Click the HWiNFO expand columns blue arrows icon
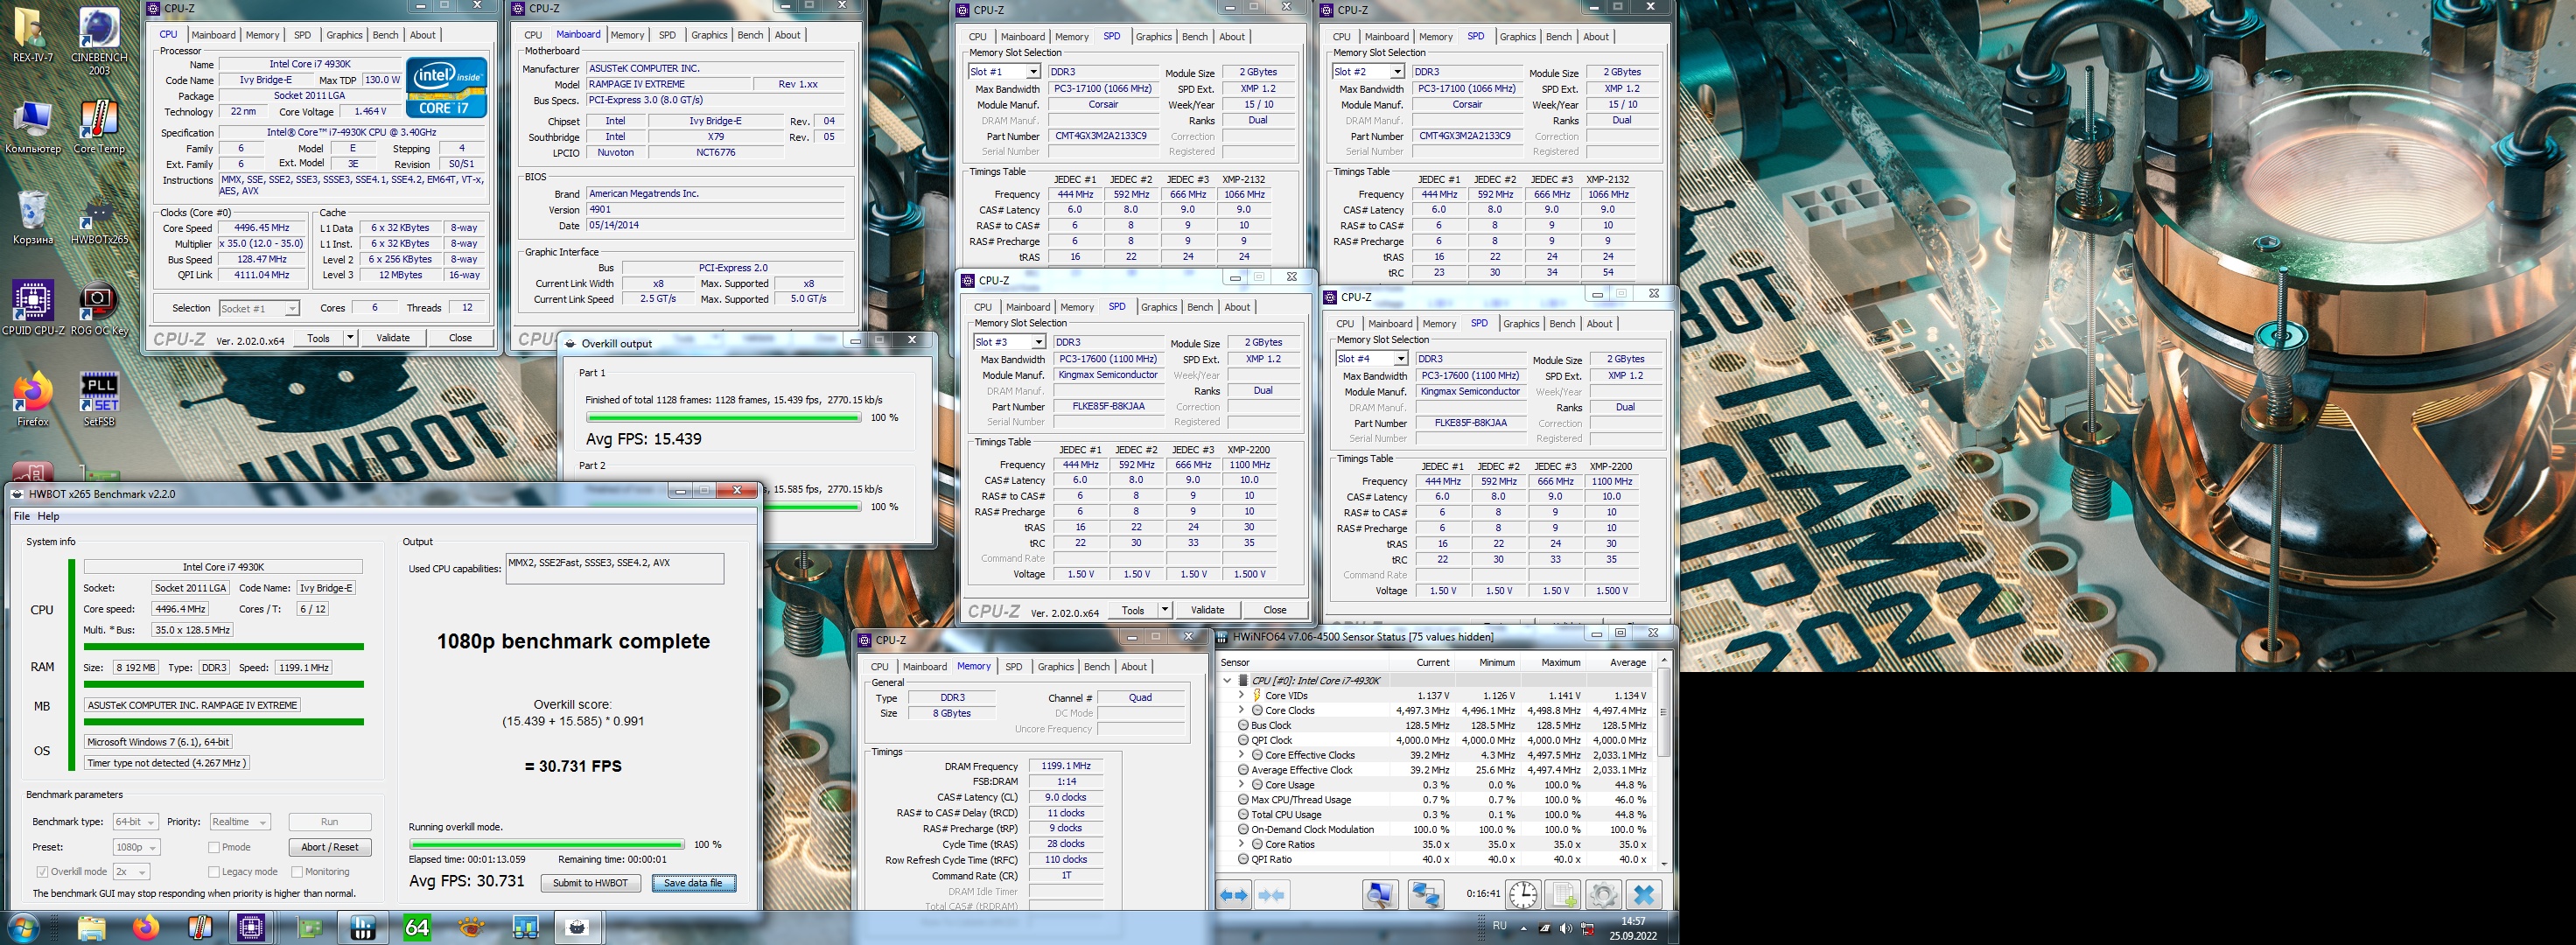This screenshot has height=945, width=2576. (1234, 895)
